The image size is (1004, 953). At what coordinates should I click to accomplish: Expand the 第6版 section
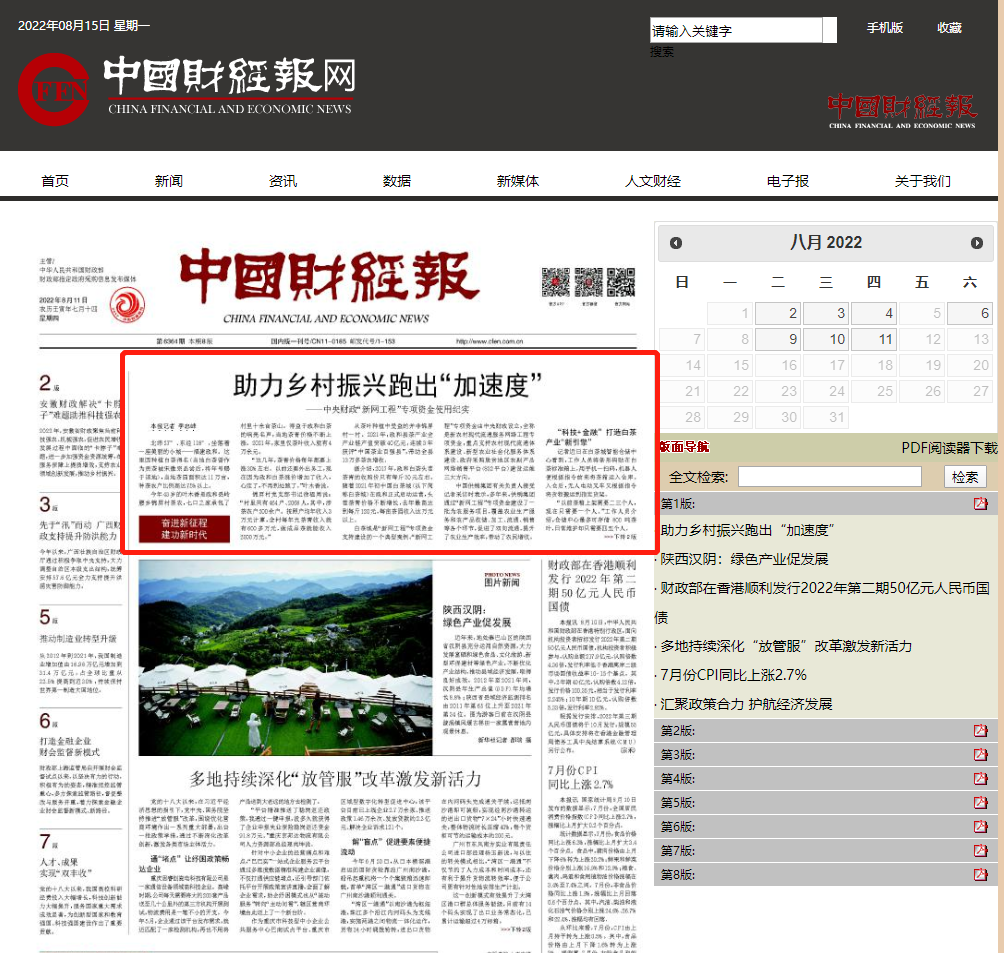point(825,827)
